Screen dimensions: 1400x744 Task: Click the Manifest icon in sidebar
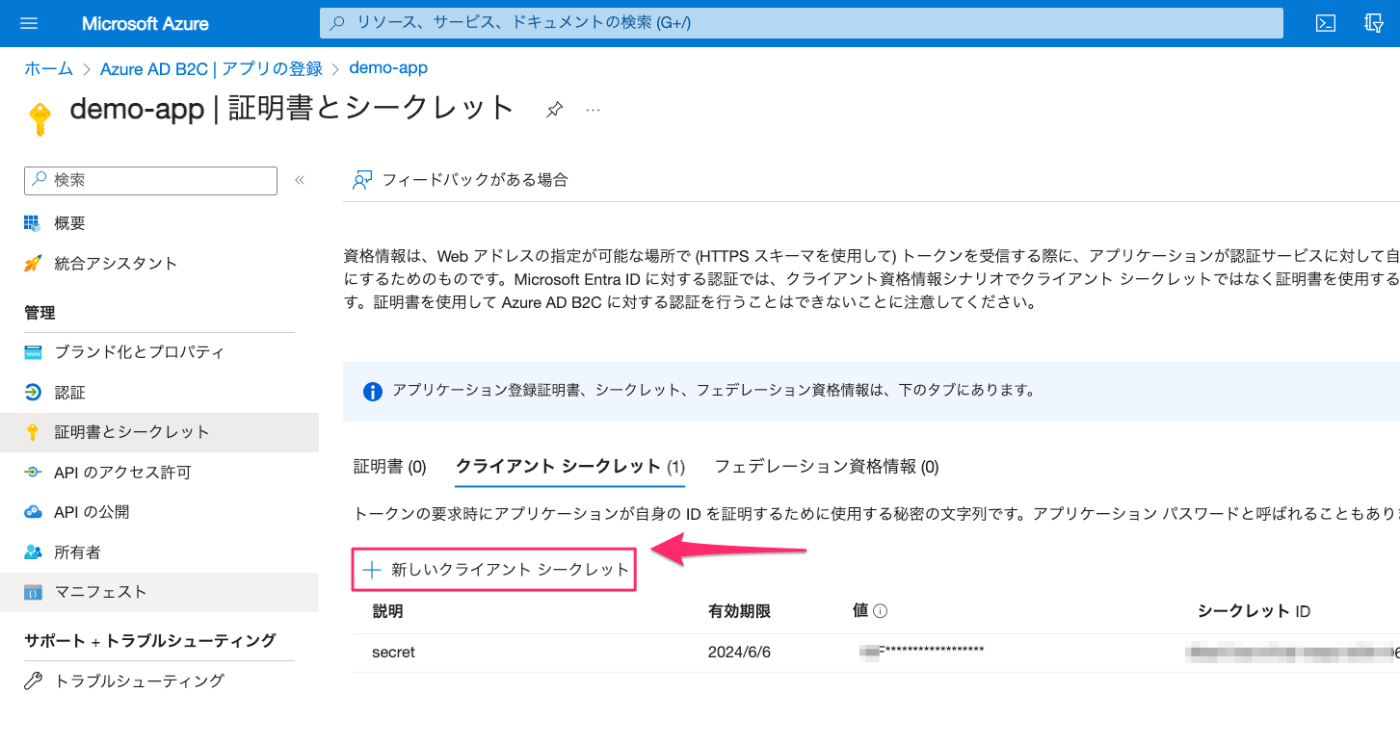tap(33, 592)
